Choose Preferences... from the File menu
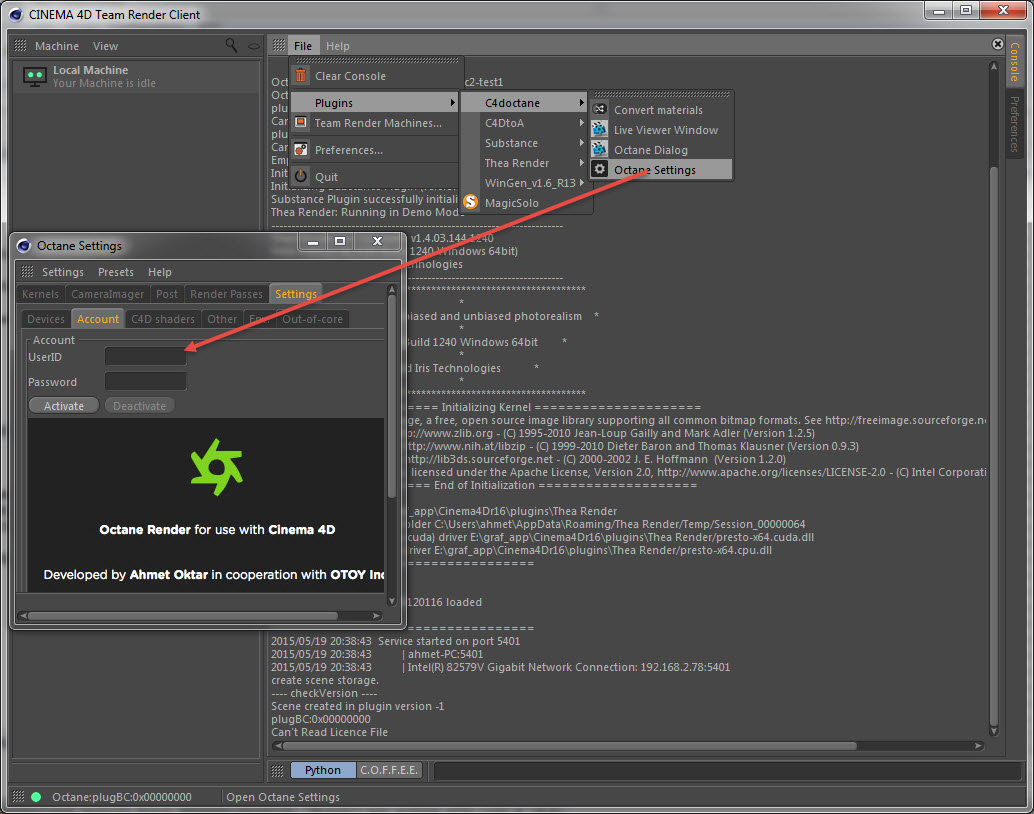This screenshot has height=814, width=1034. tap(374, 150)
